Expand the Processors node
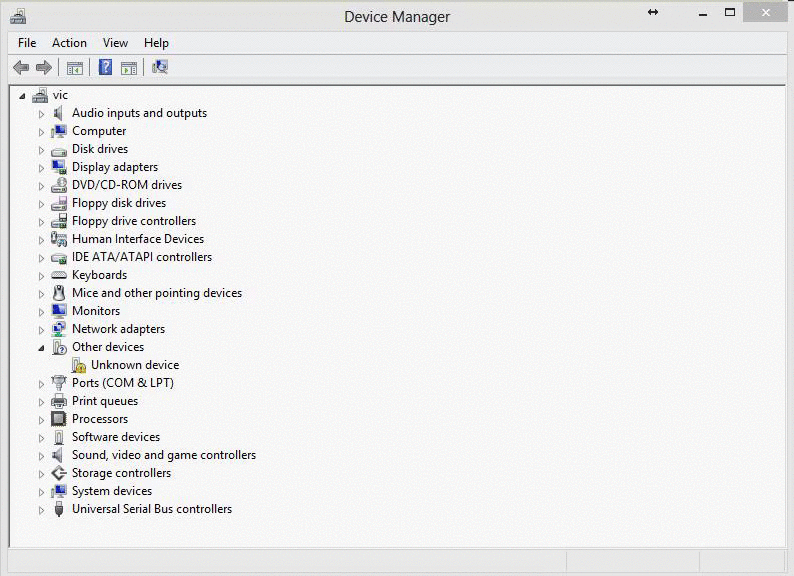The width and height of the screenshot is (794, 576). pos(41,420)
